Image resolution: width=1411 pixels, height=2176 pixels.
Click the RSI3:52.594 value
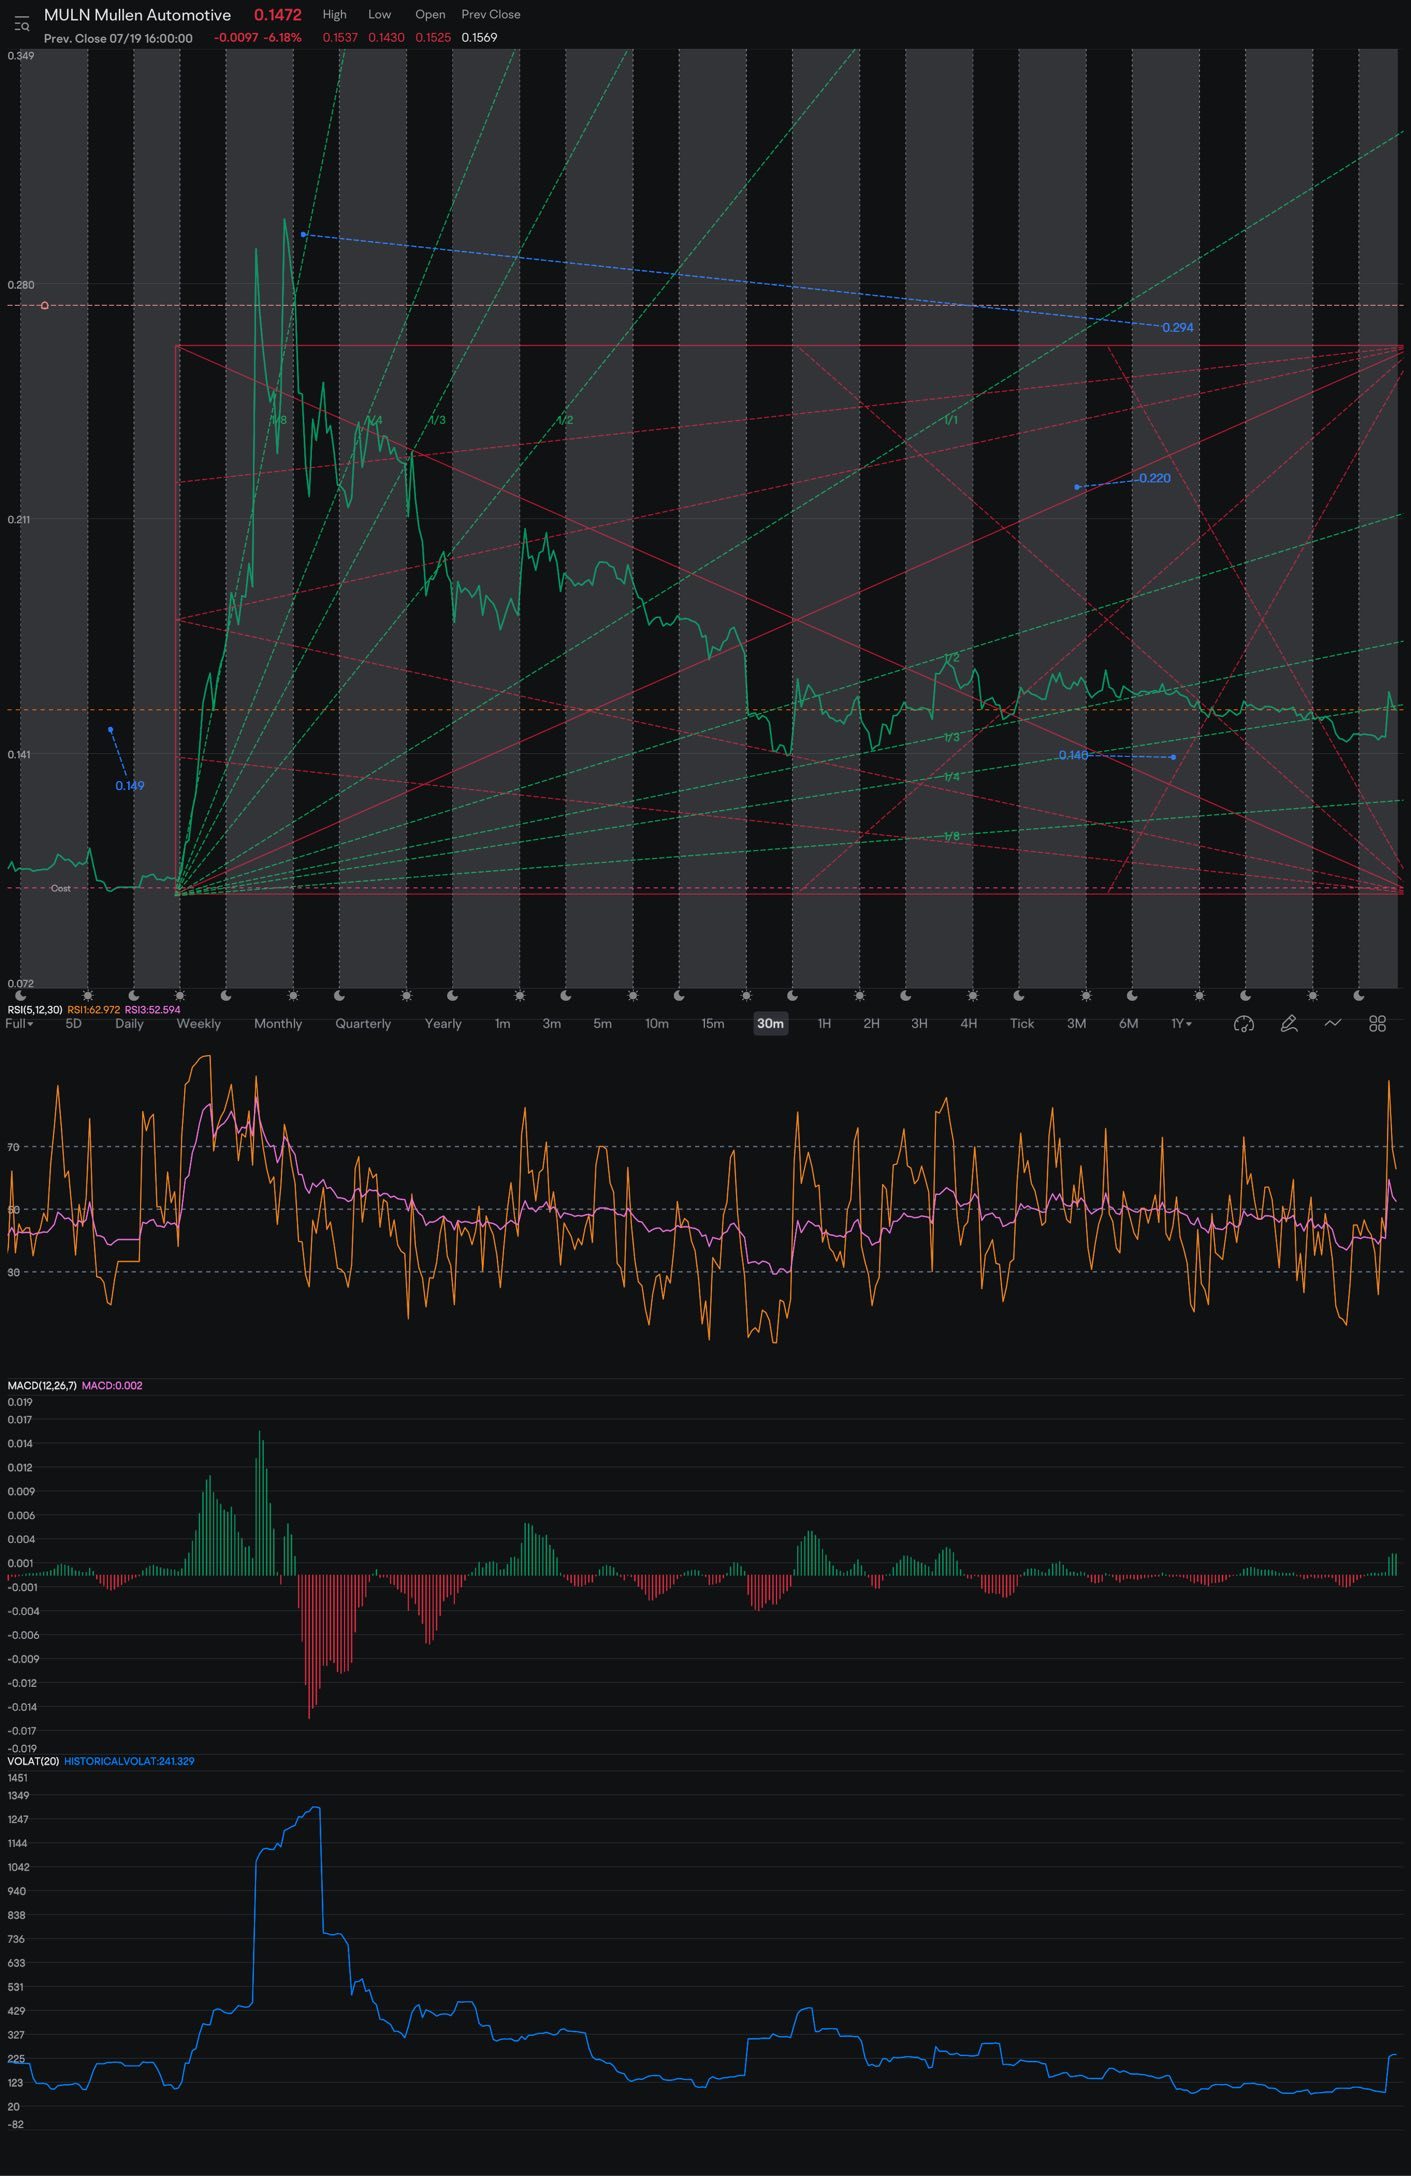point(152,1010)
